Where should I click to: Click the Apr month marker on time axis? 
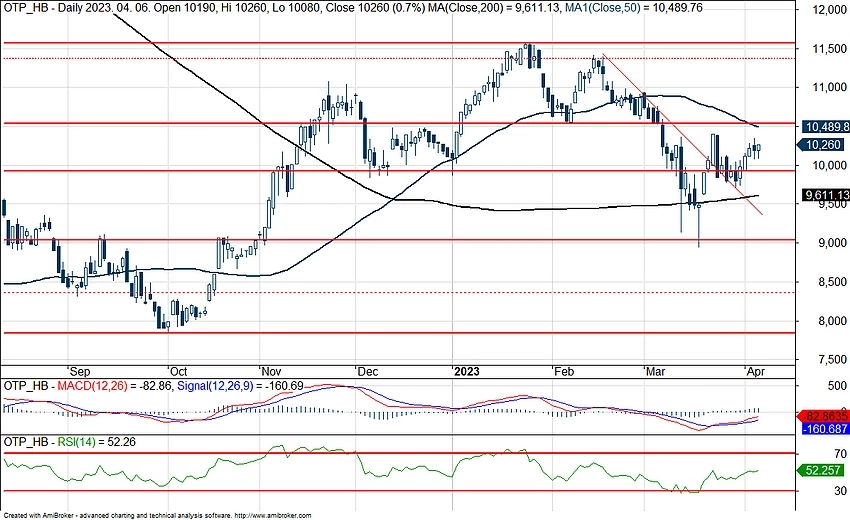tap(756, 371)
